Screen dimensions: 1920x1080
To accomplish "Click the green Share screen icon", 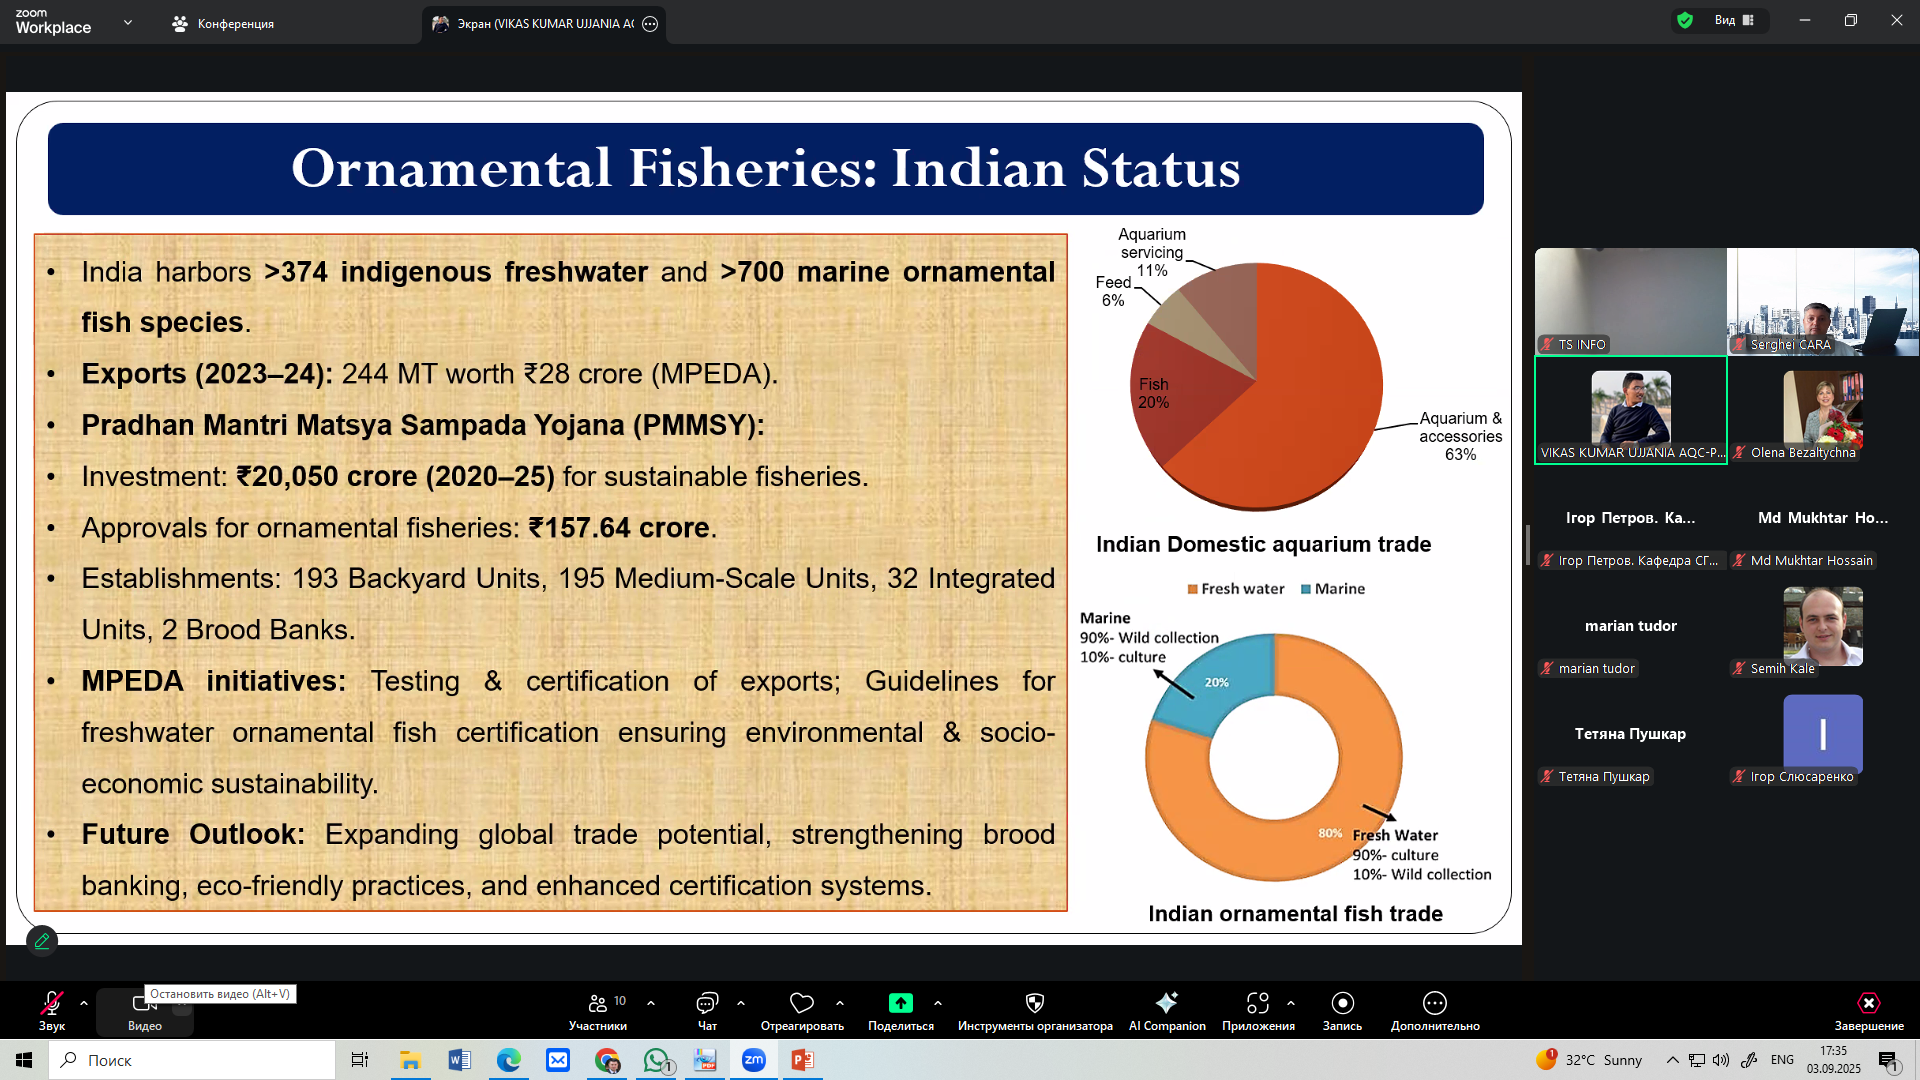I will tap(900, 1003).
